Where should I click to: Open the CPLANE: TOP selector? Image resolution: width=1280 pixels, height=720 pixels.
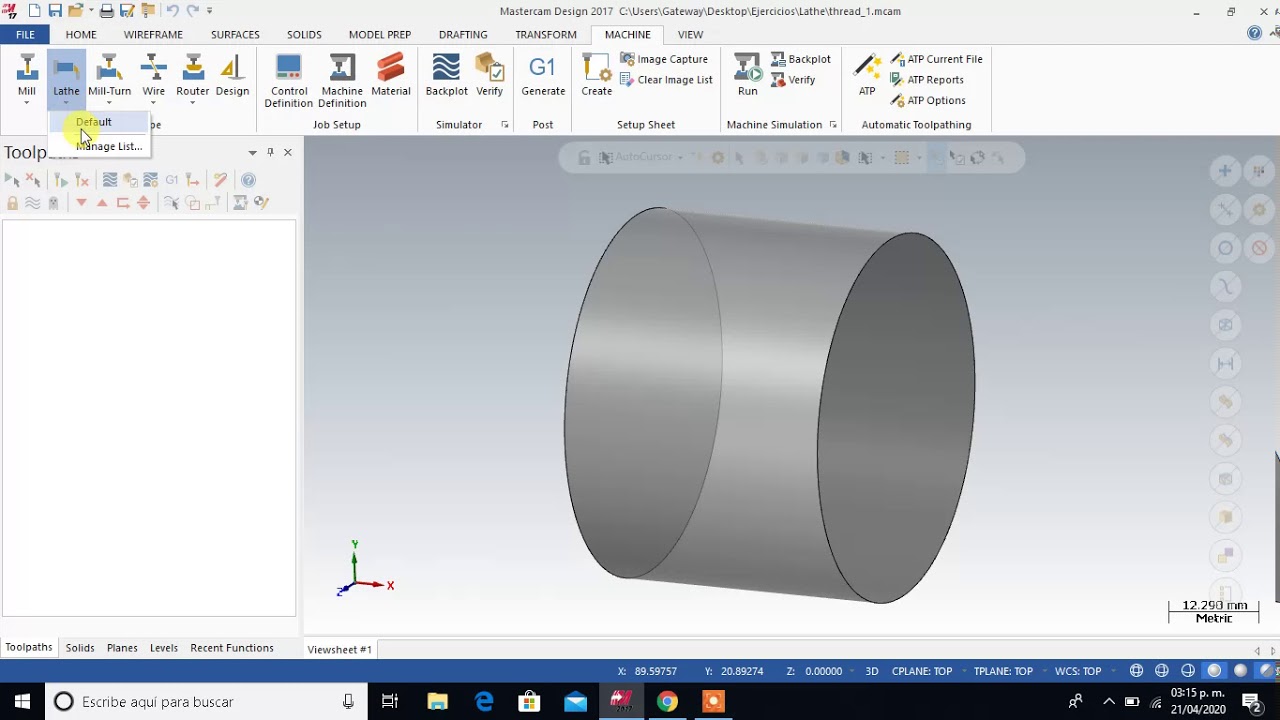click(922, 671)
